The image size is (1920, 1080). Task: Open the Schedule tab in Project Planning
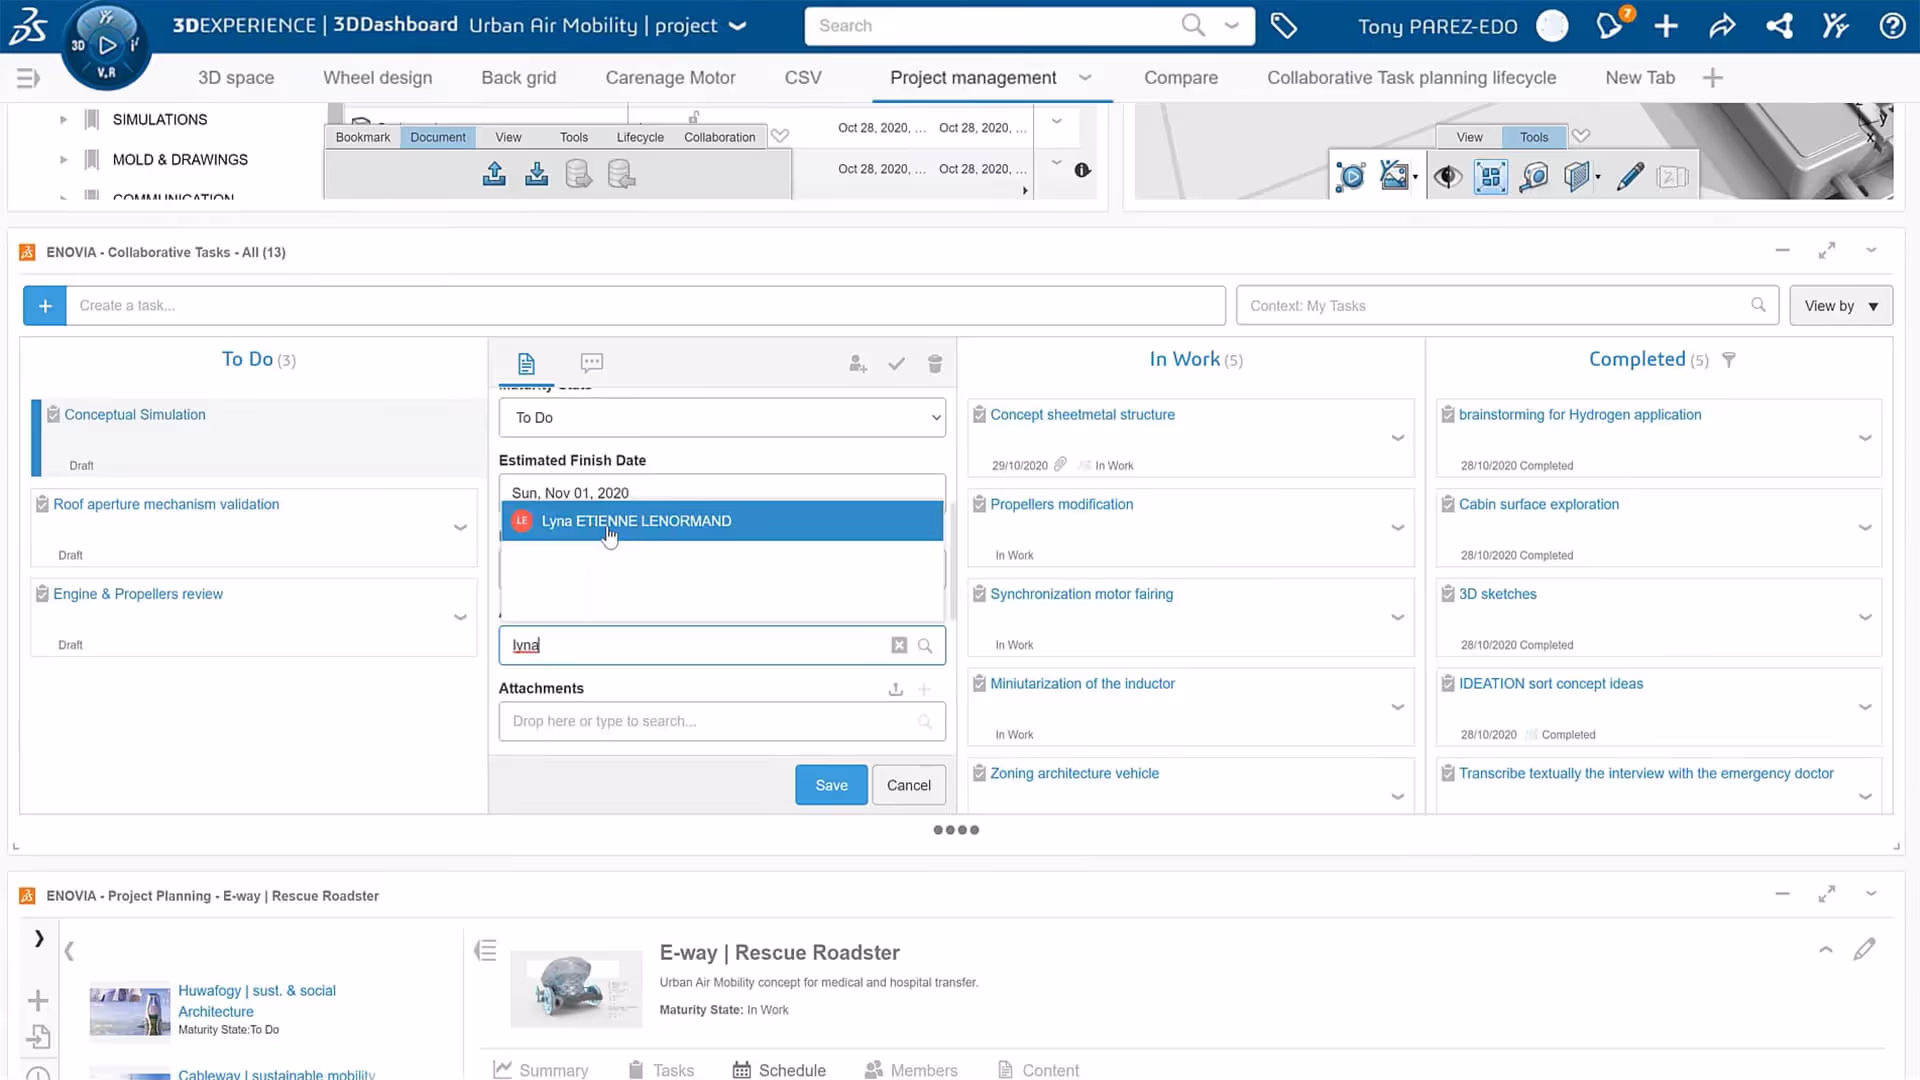(x=780, y=1070)
